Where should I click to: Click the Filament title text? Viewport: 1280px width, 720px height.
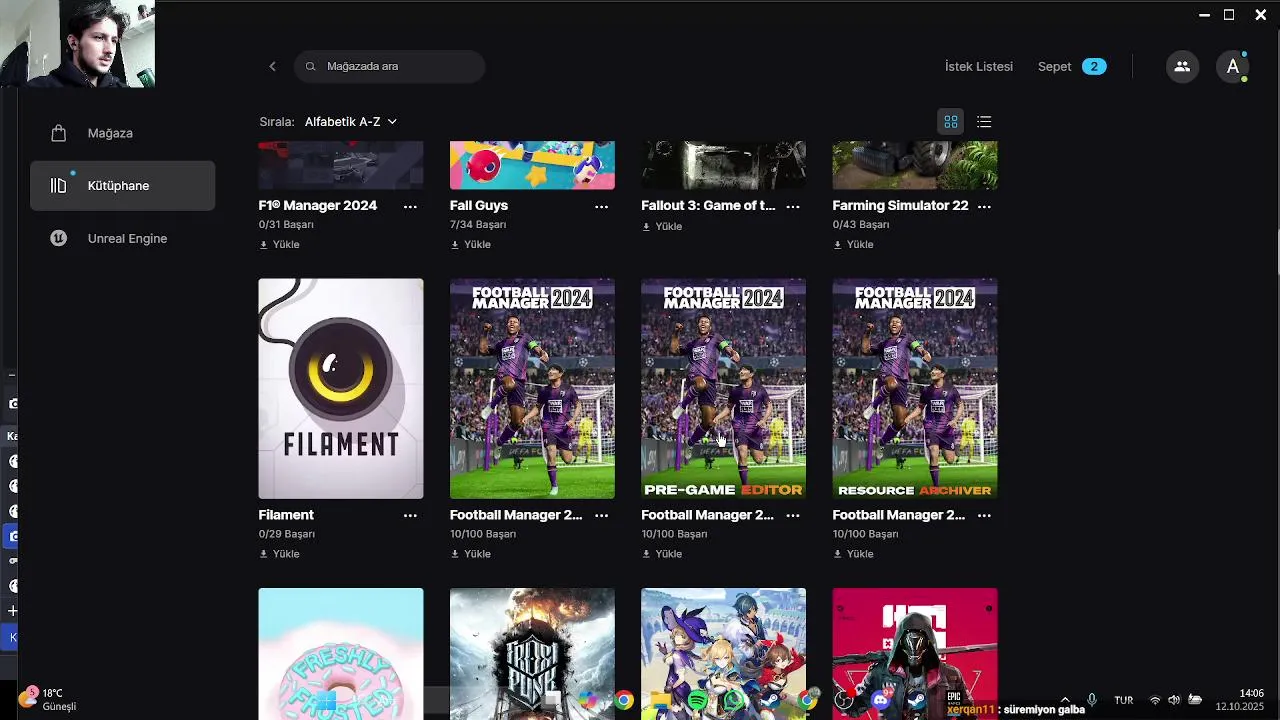tap(286, 515)
